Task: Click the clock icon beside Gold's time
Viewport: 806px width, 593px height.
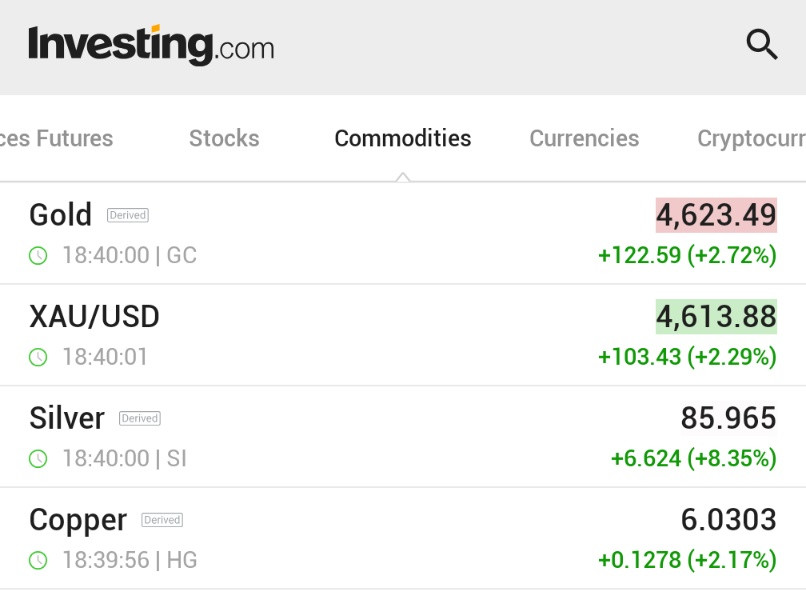Action: click(x=38, y=255)
